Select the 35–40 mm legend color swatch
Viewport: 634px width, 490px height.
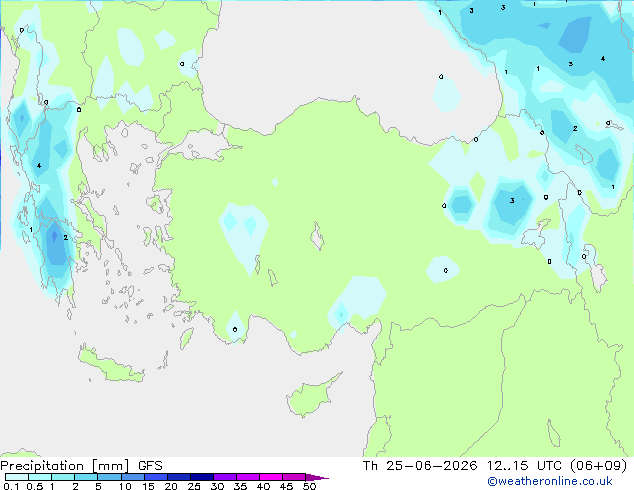tap(248, 477)
